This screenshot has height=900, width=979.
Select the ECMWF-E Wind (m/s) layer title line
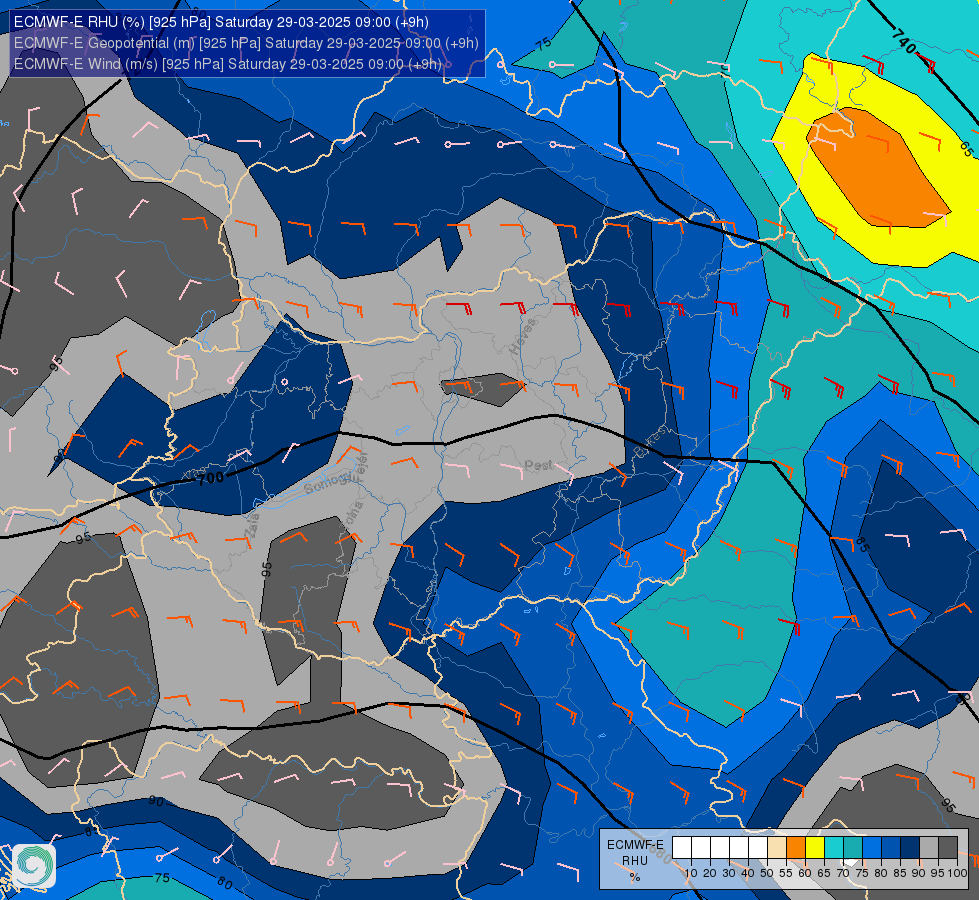pos(227,64)
